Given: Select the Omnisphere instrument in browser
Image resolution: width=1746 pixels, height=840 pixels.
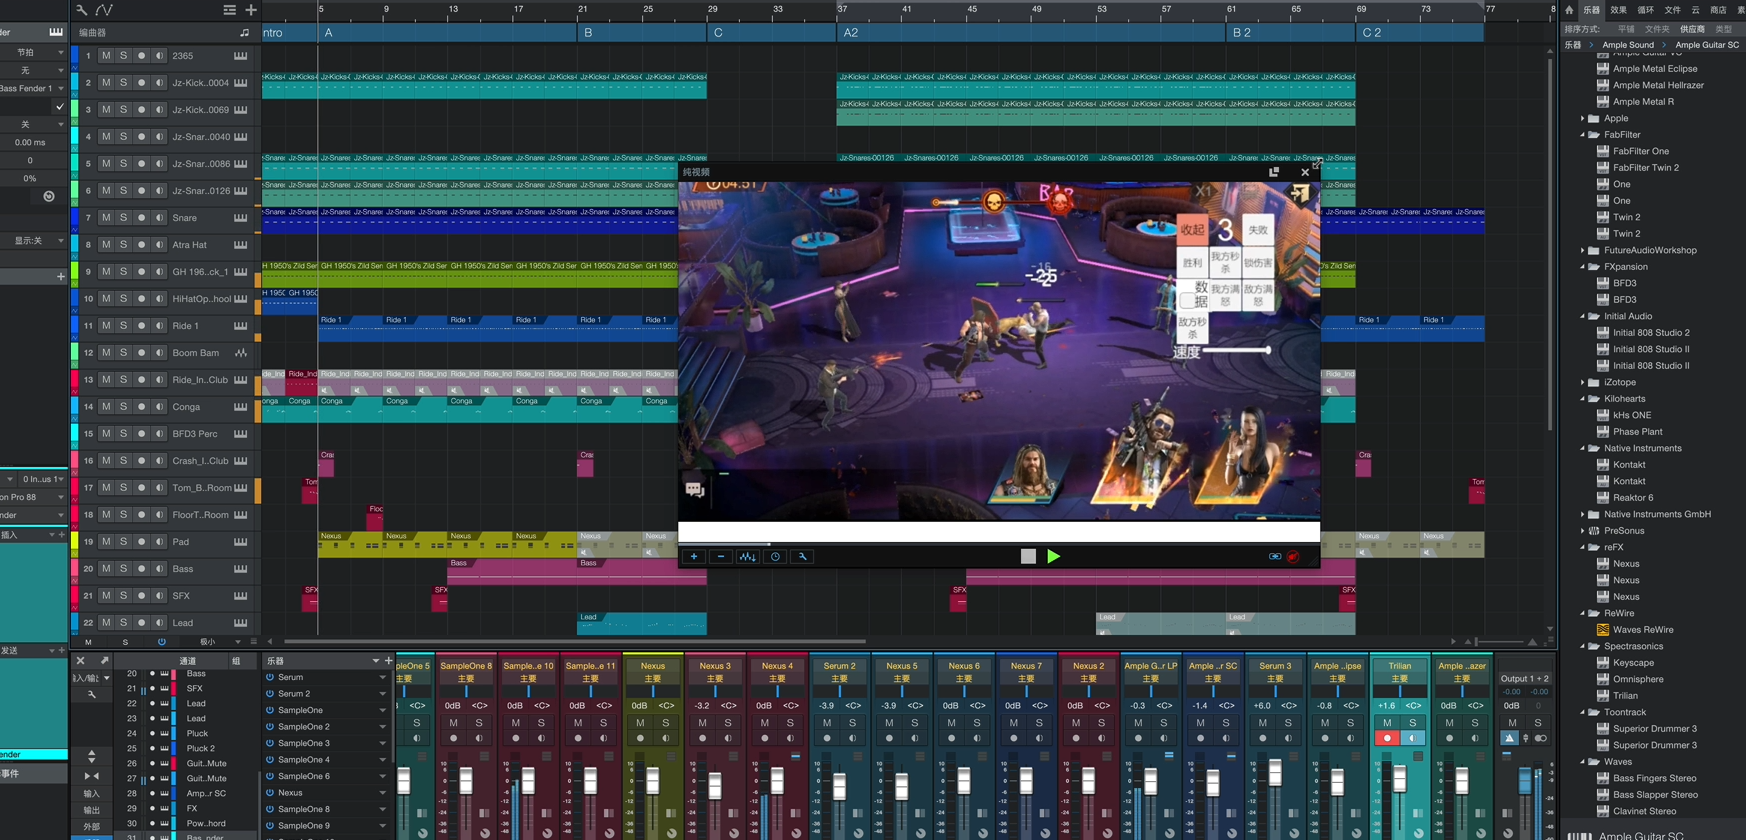Looking at the screenshot, I should click(1638, 679).
